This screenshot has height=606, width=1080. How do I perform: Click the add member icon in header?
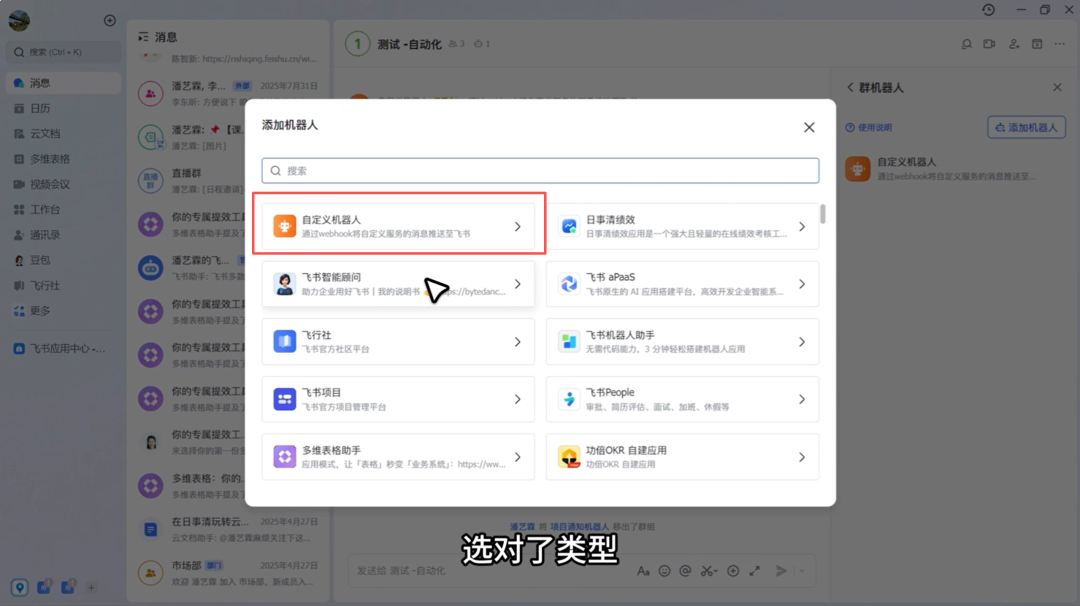[1014, 44]
